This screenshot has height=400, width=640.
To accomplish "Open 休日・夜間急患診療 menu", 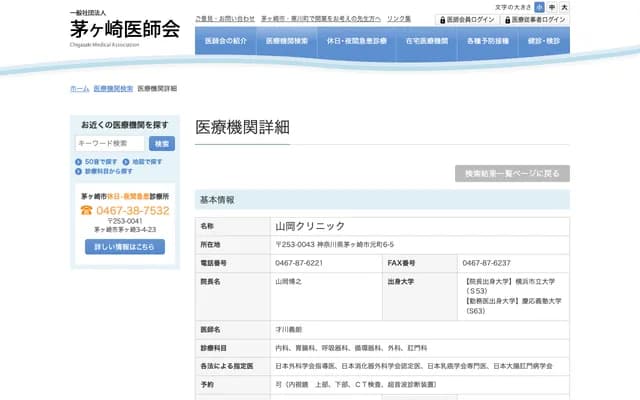I will pos(358,42).
